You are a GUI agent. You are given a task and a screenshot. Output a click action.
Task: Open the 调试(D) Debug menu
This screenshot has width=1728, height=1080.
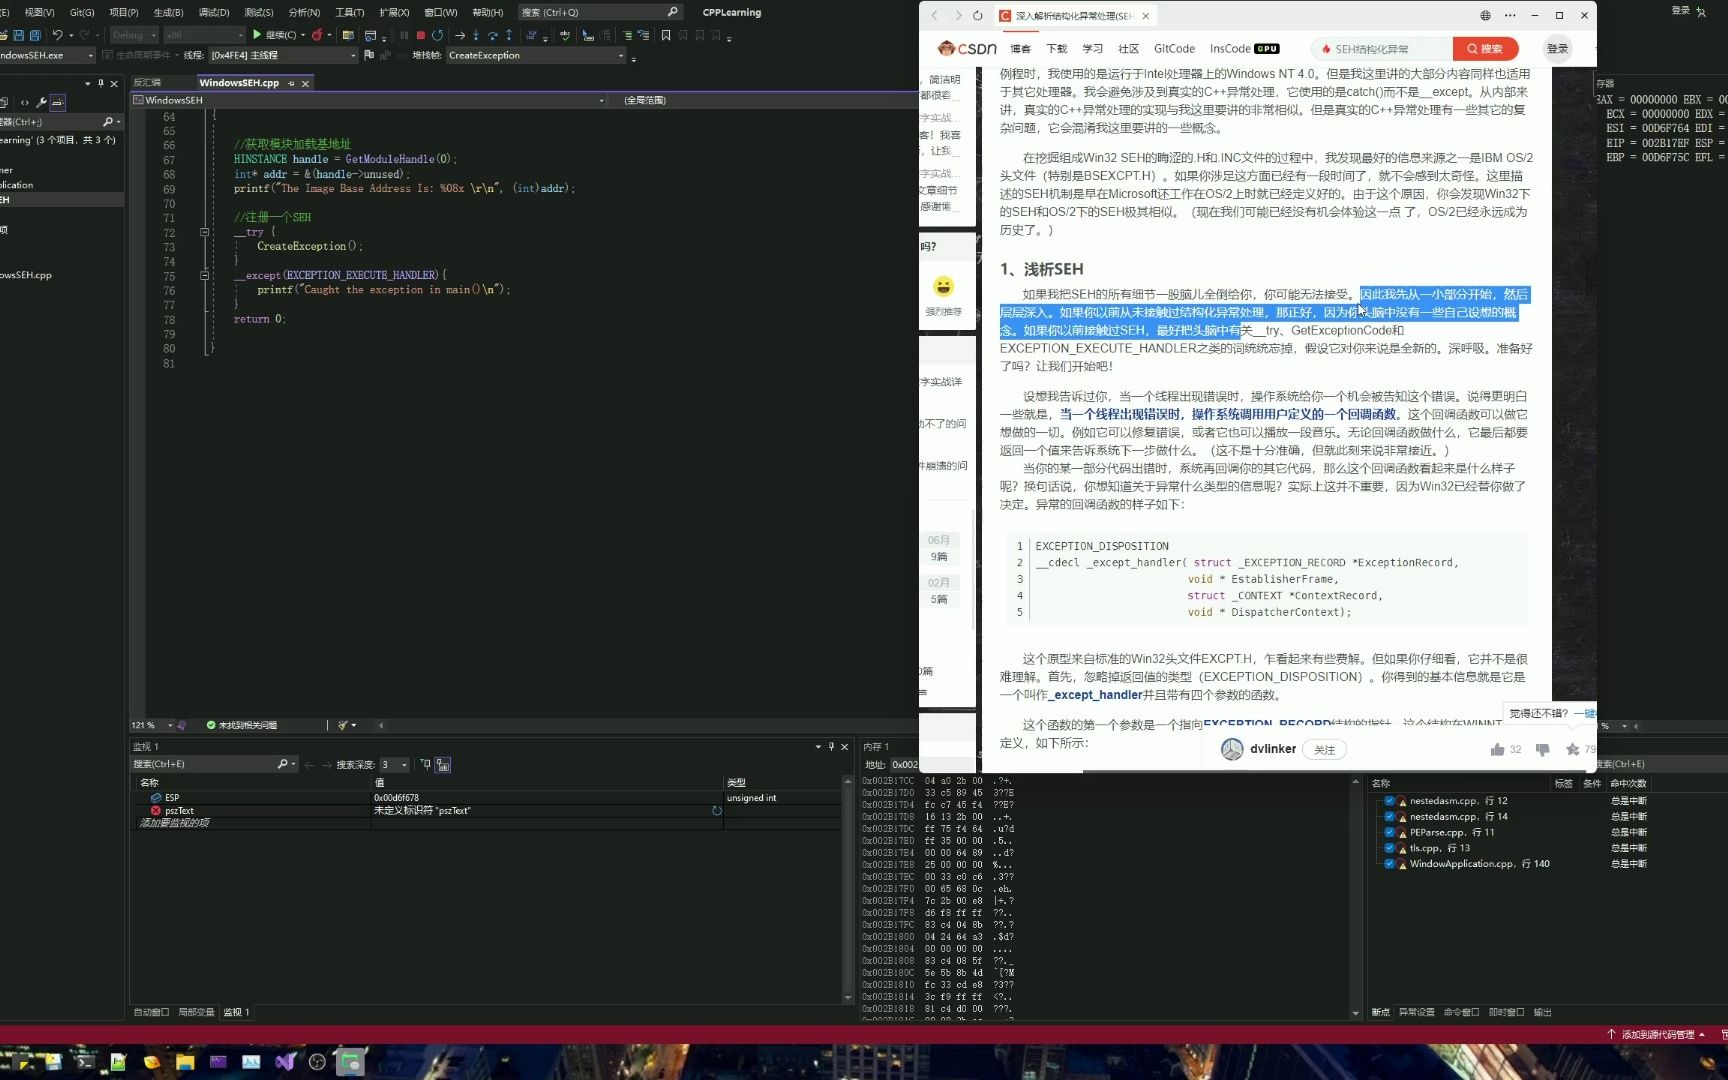(x=213, y=12)
